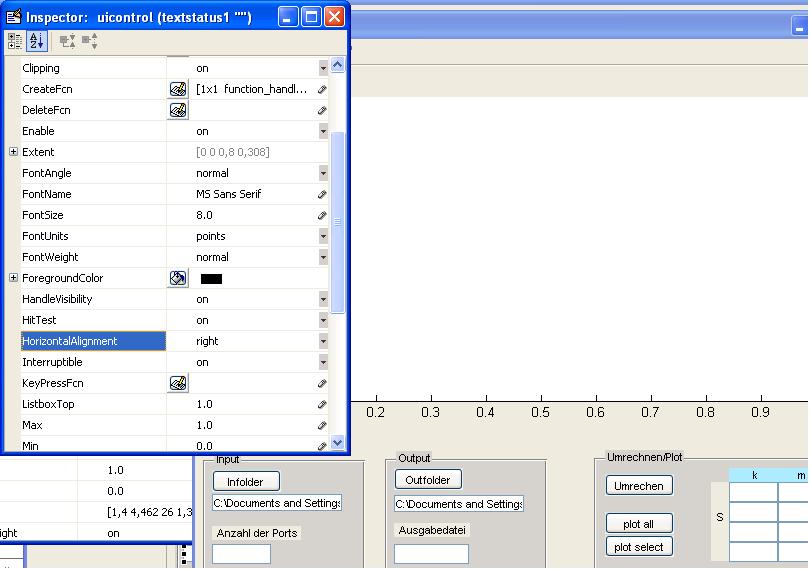Open the CreateFcn callback editor icon
The width and height of the screenshot is (810, 569).
point(178,89)
